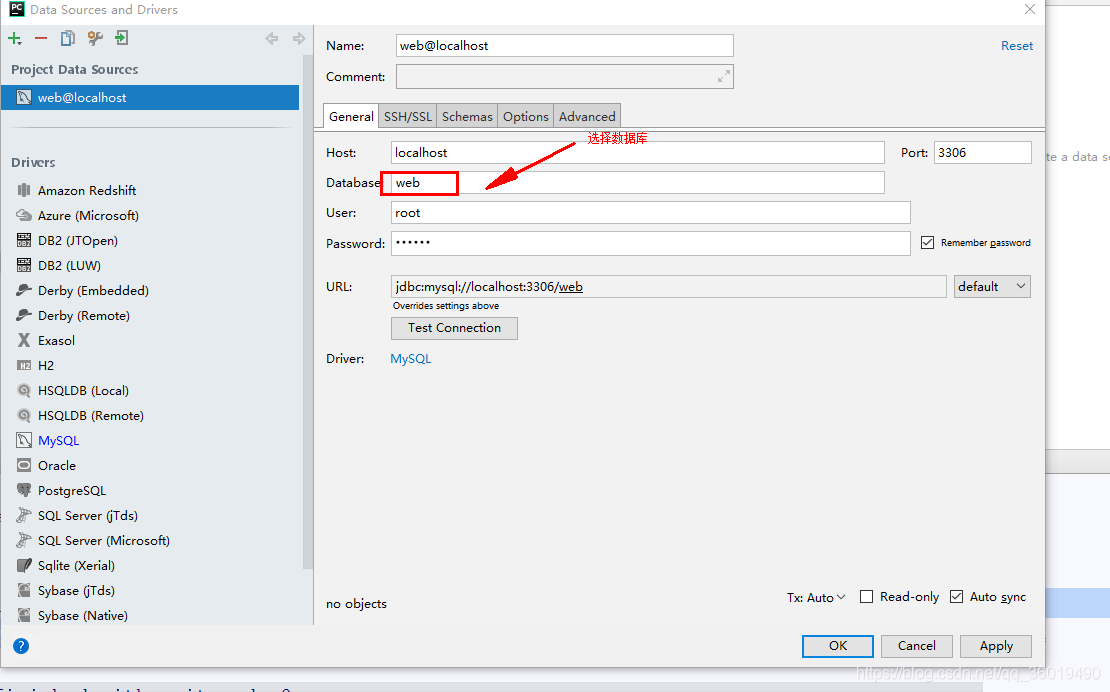
Task: Click the Reset link
Action: pyautogui.click(x=1017, y=45)
